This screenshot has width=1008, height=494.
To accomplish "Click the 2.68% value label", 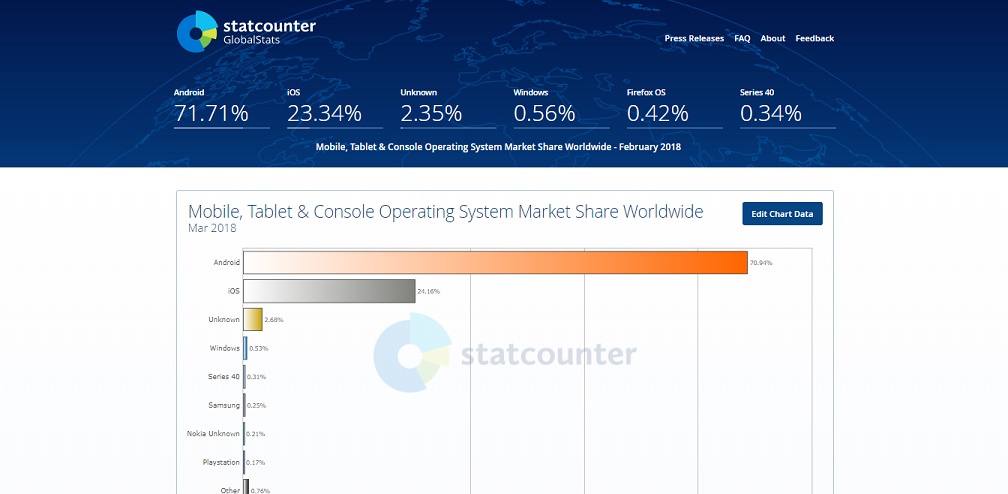I will coord(274,320).
